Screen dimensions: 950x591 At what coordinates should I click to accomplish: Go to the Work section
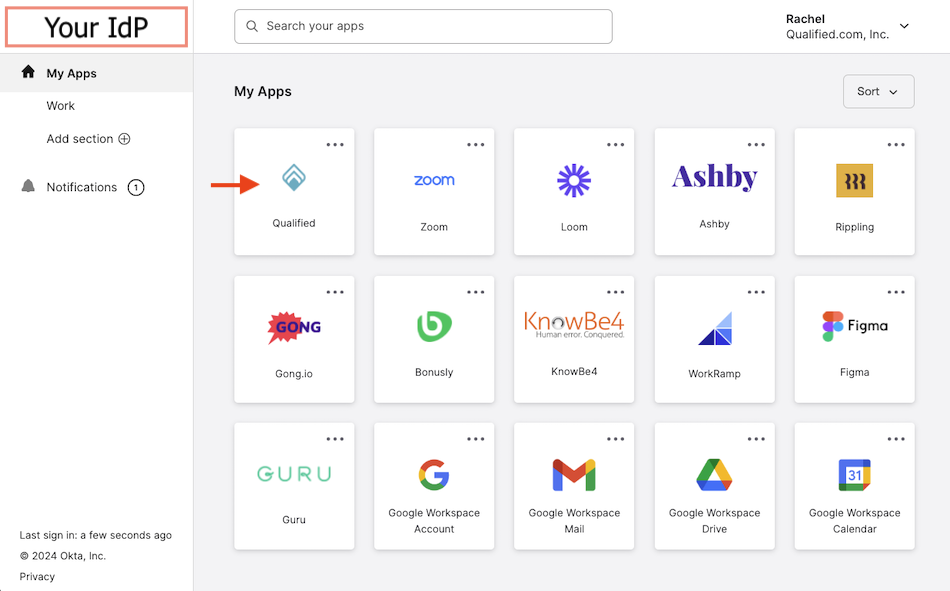(x=61, y=105)
